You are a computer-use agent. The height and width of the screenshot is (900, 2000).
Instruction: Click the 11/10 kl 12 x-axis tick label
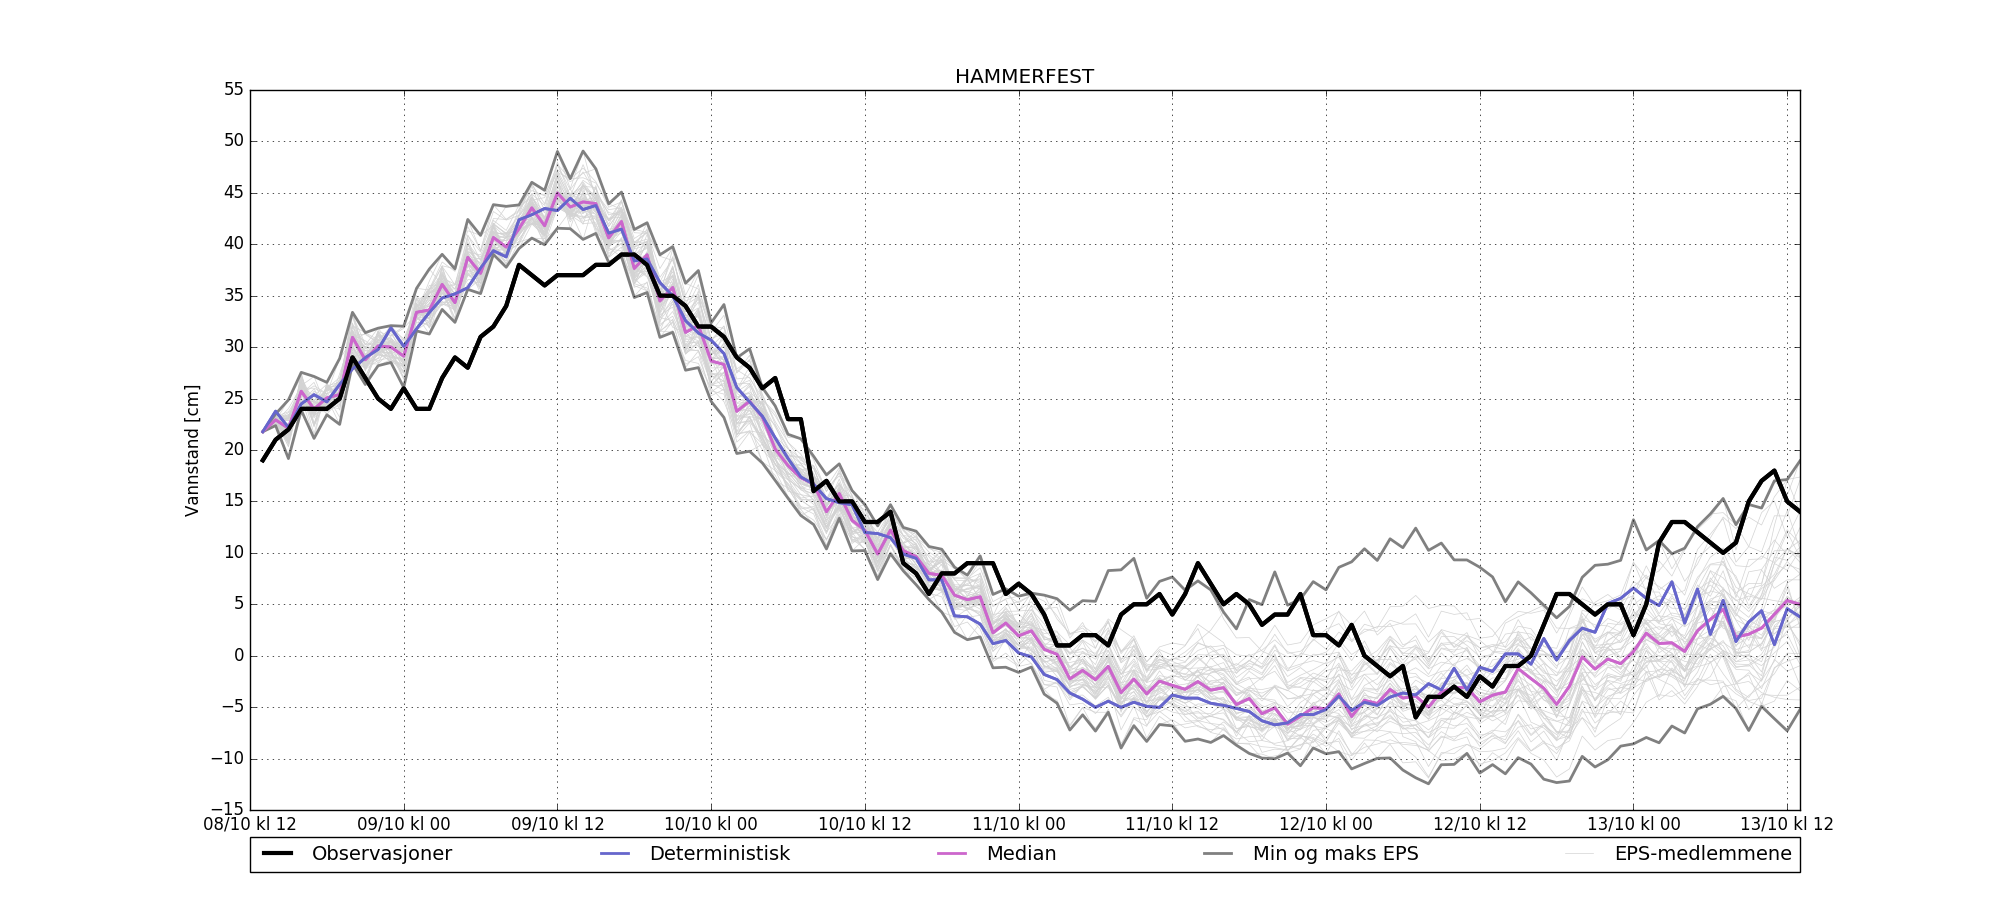click(x=1172, y=825)
